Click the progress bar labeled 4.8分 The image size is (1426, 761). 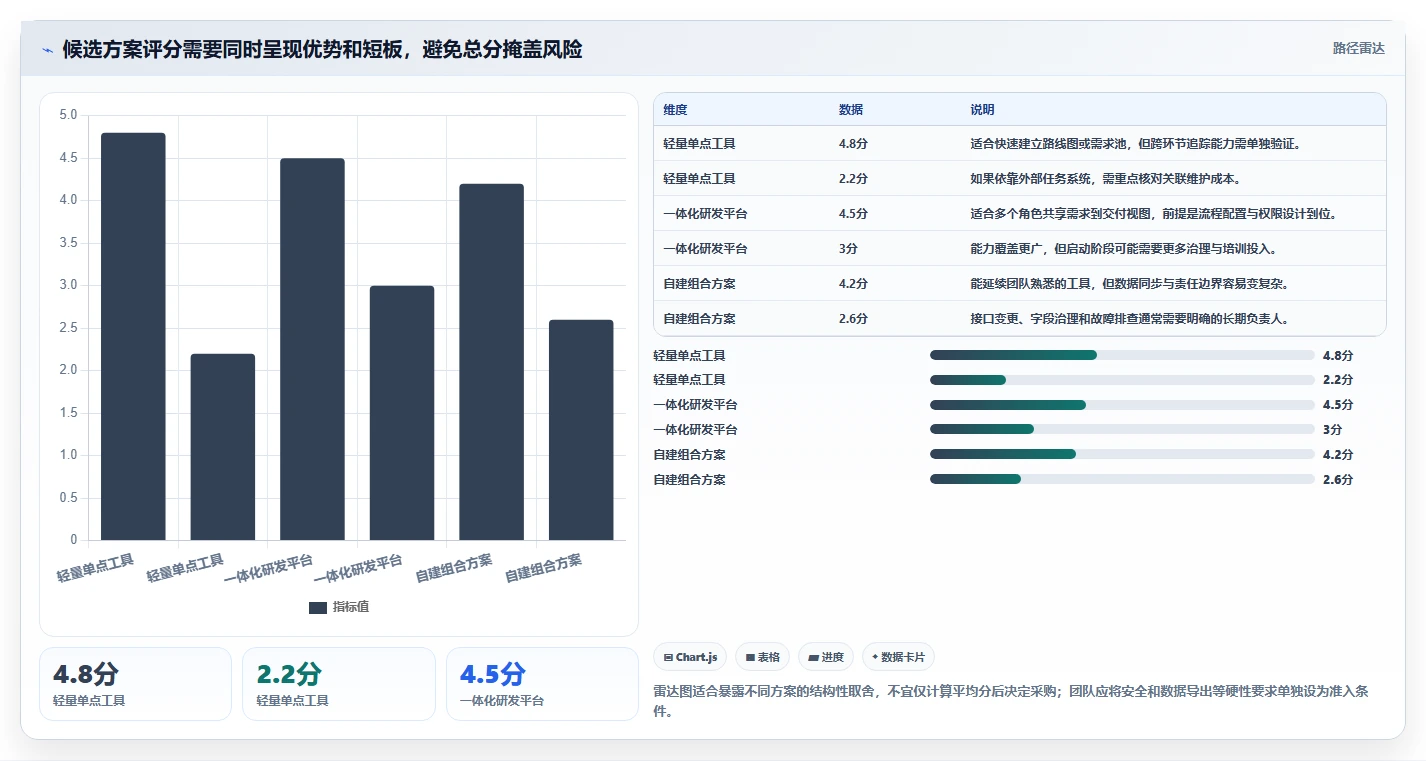(x=1122, y=355)
